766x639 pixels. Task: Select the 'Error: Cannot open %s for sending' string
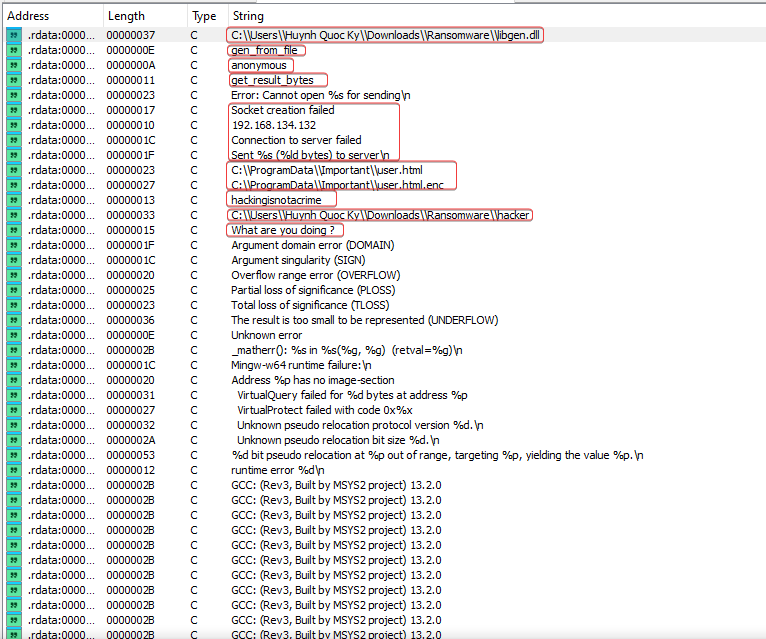pos(320,95)
